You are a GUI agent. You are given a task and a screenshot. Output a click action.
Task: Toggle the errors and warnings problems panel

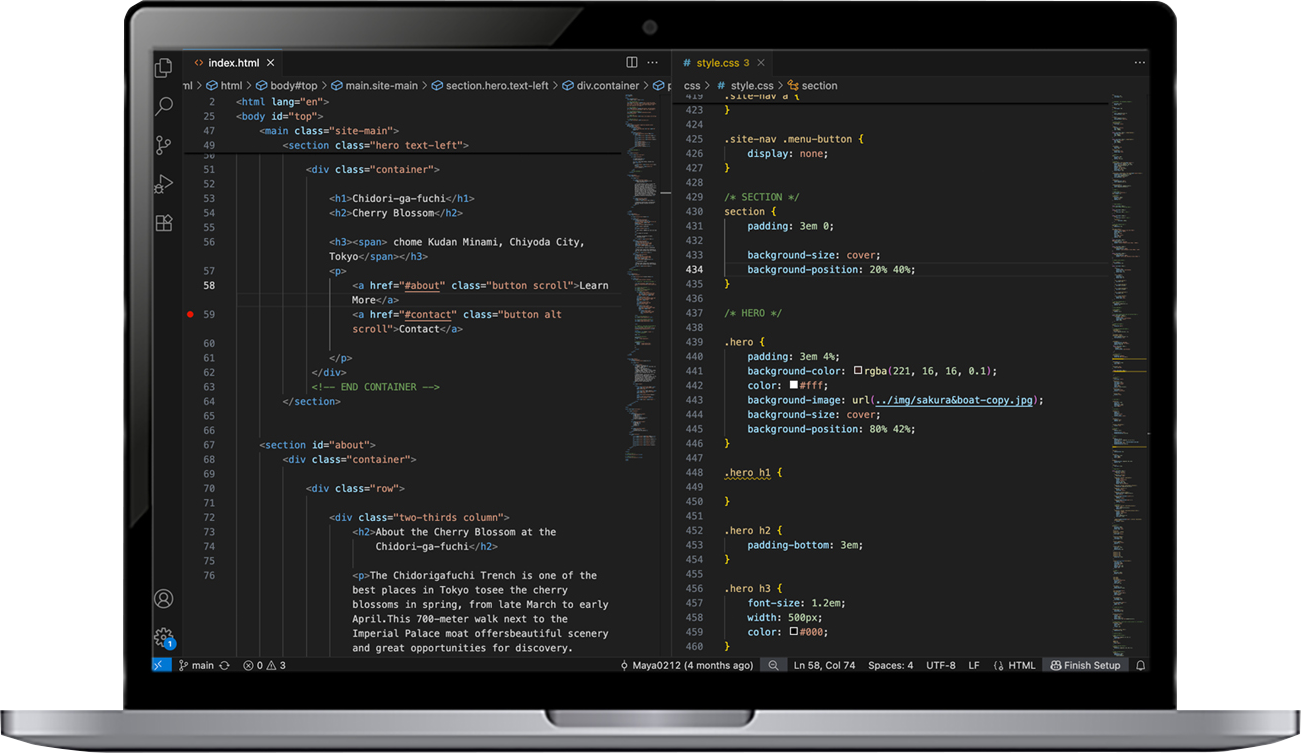[x=265, y=666]
